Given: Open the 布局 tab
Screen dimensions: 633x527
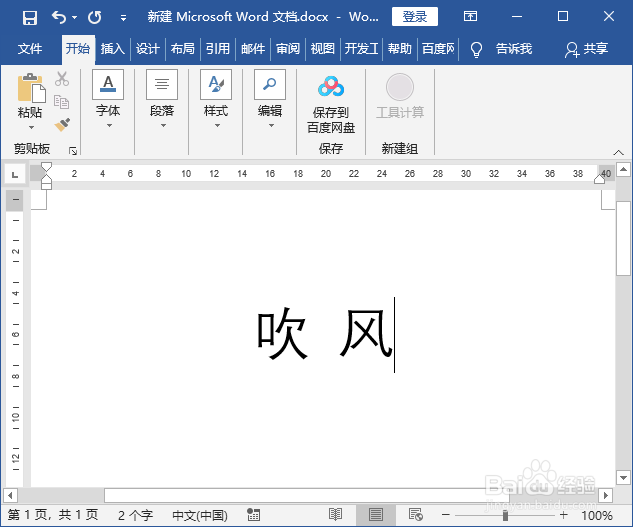Looking at the screenshot, I should 183,49.
